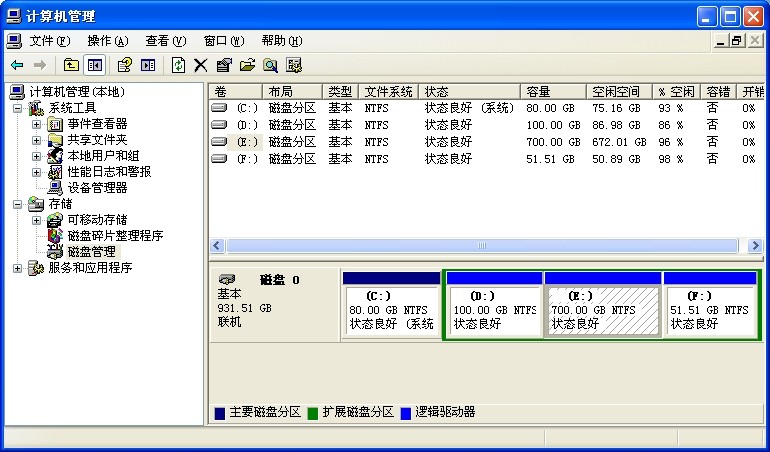Screen dimensions: 770x452
Task: Click the Back arrow toolbar icon
Action: 17,65
